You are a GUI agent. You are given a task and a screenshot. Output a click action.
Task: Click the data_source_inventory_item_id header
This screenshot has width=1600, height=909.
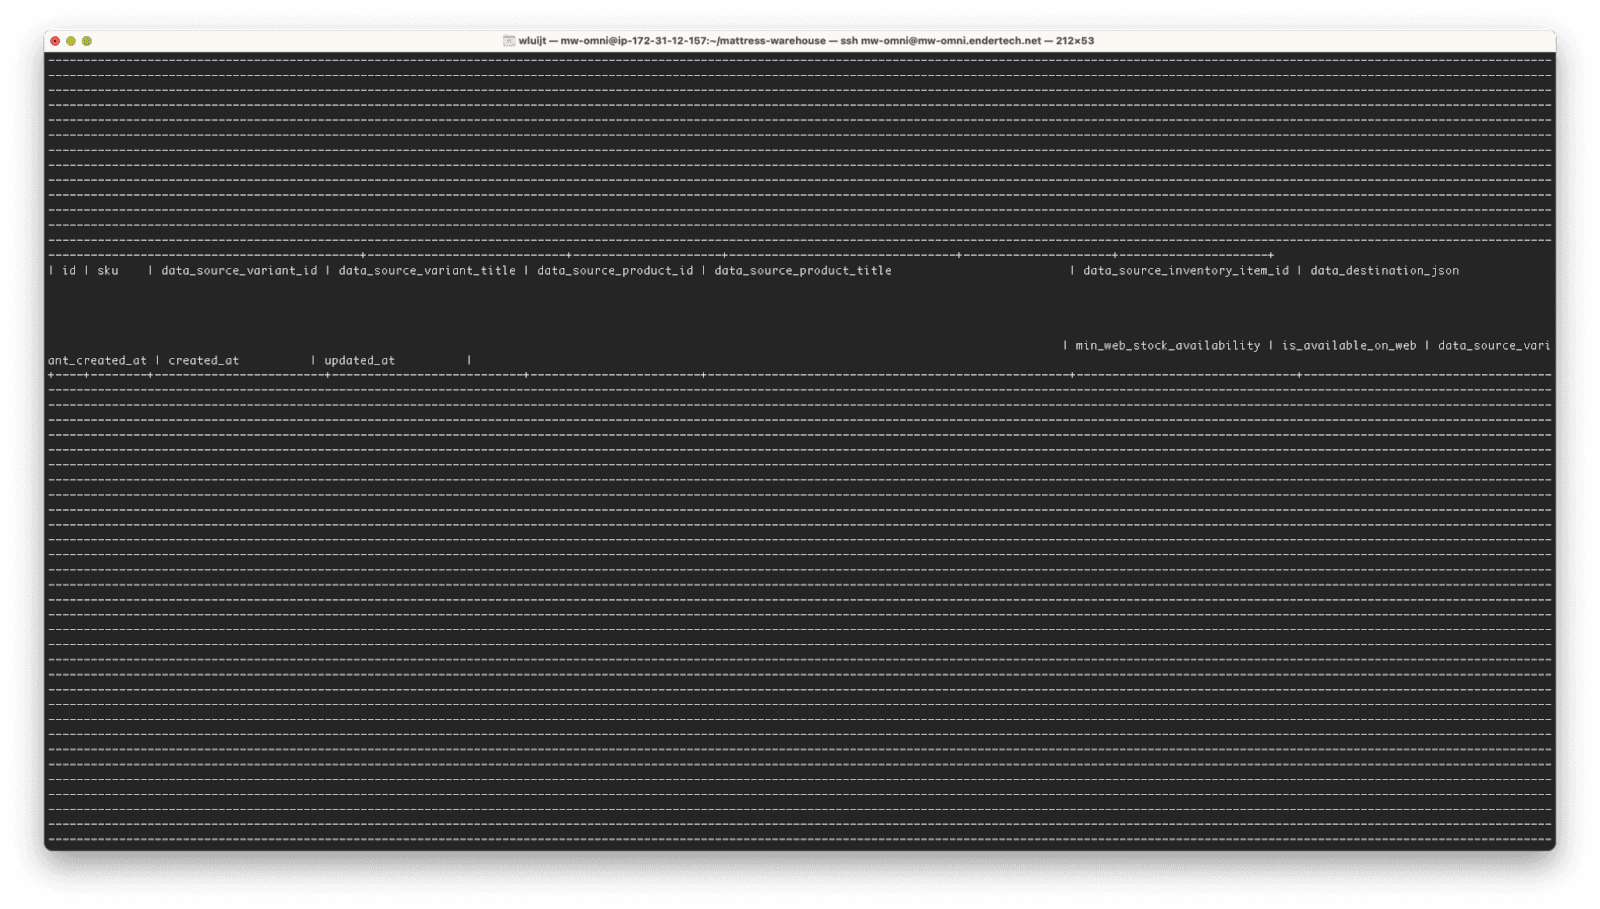point(1186,270)
